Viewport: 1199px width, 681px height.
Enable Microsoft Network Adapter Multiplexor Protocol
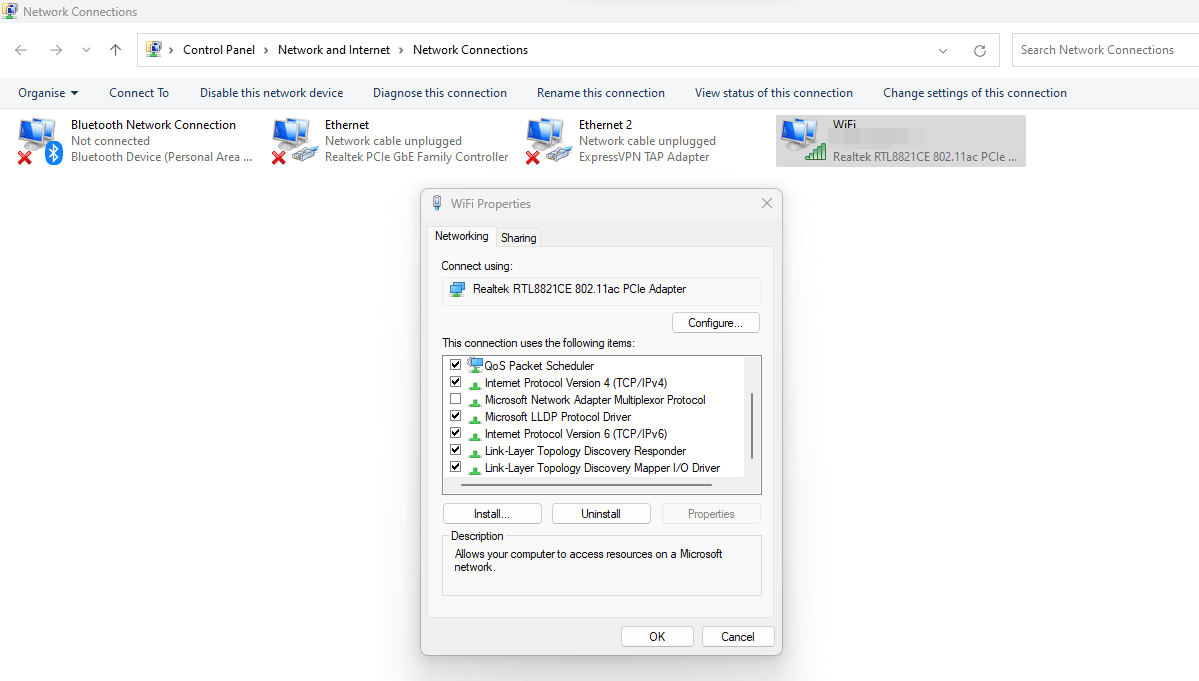coord(456,398)
